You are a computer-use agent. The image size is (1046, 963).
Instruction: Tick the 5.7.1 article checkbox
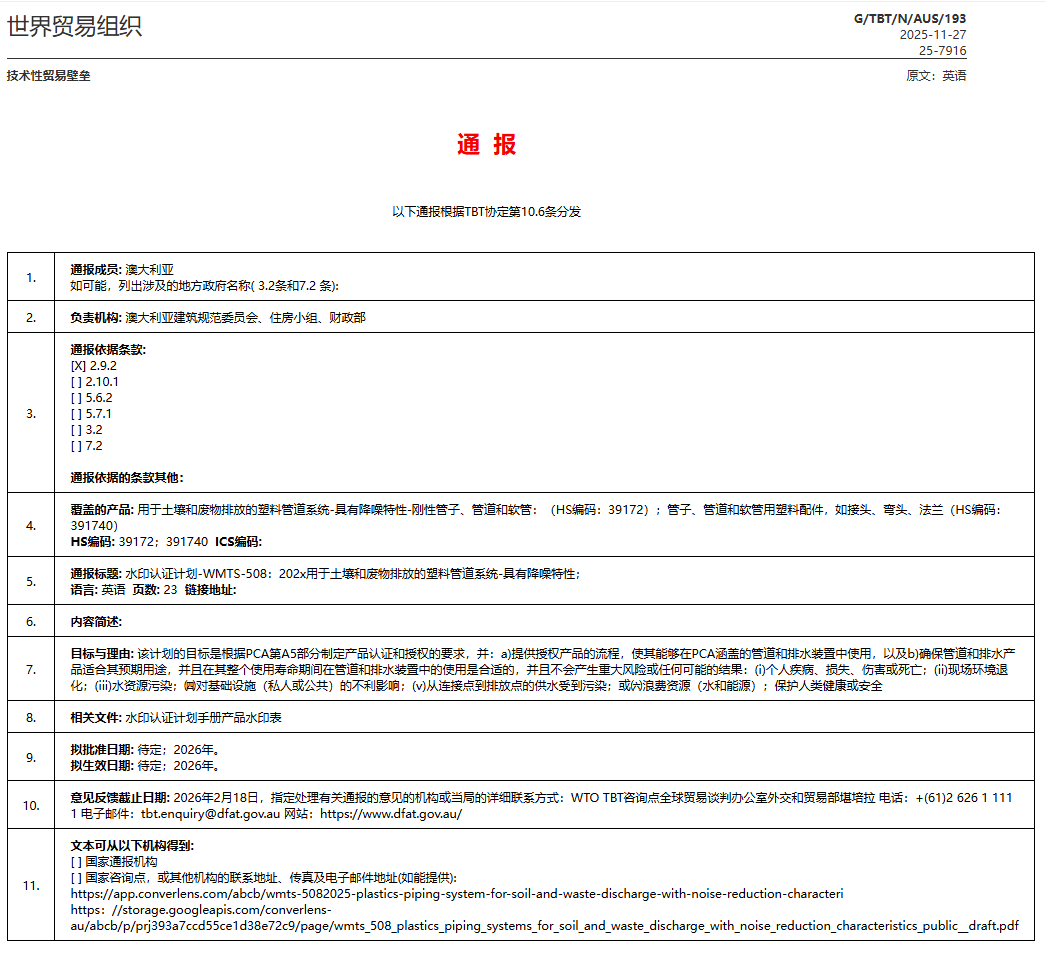click(78, 414)
